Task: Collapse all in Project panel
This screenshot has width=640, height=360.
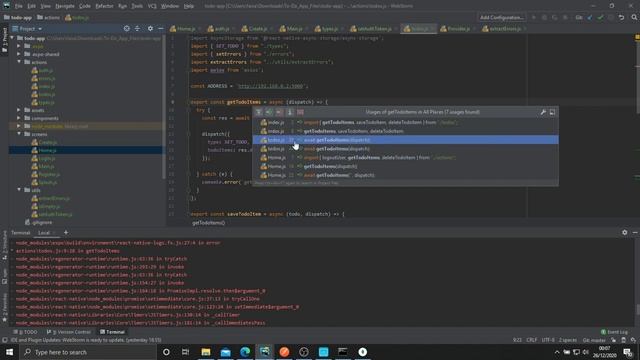Action: 138,29
